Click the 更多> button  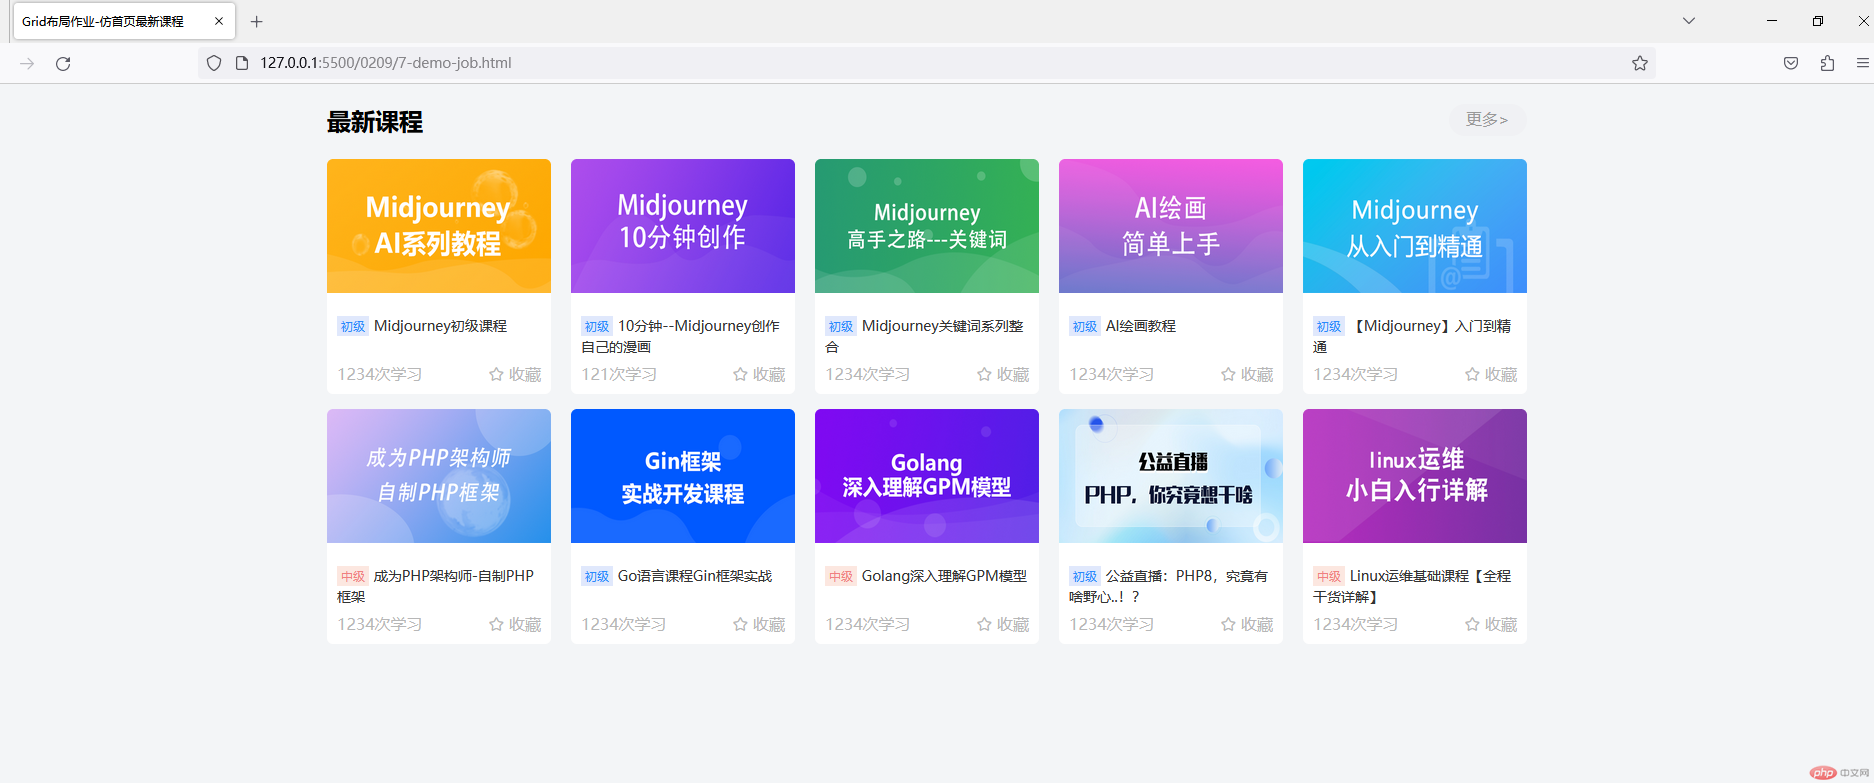(x=1487, y=120)
